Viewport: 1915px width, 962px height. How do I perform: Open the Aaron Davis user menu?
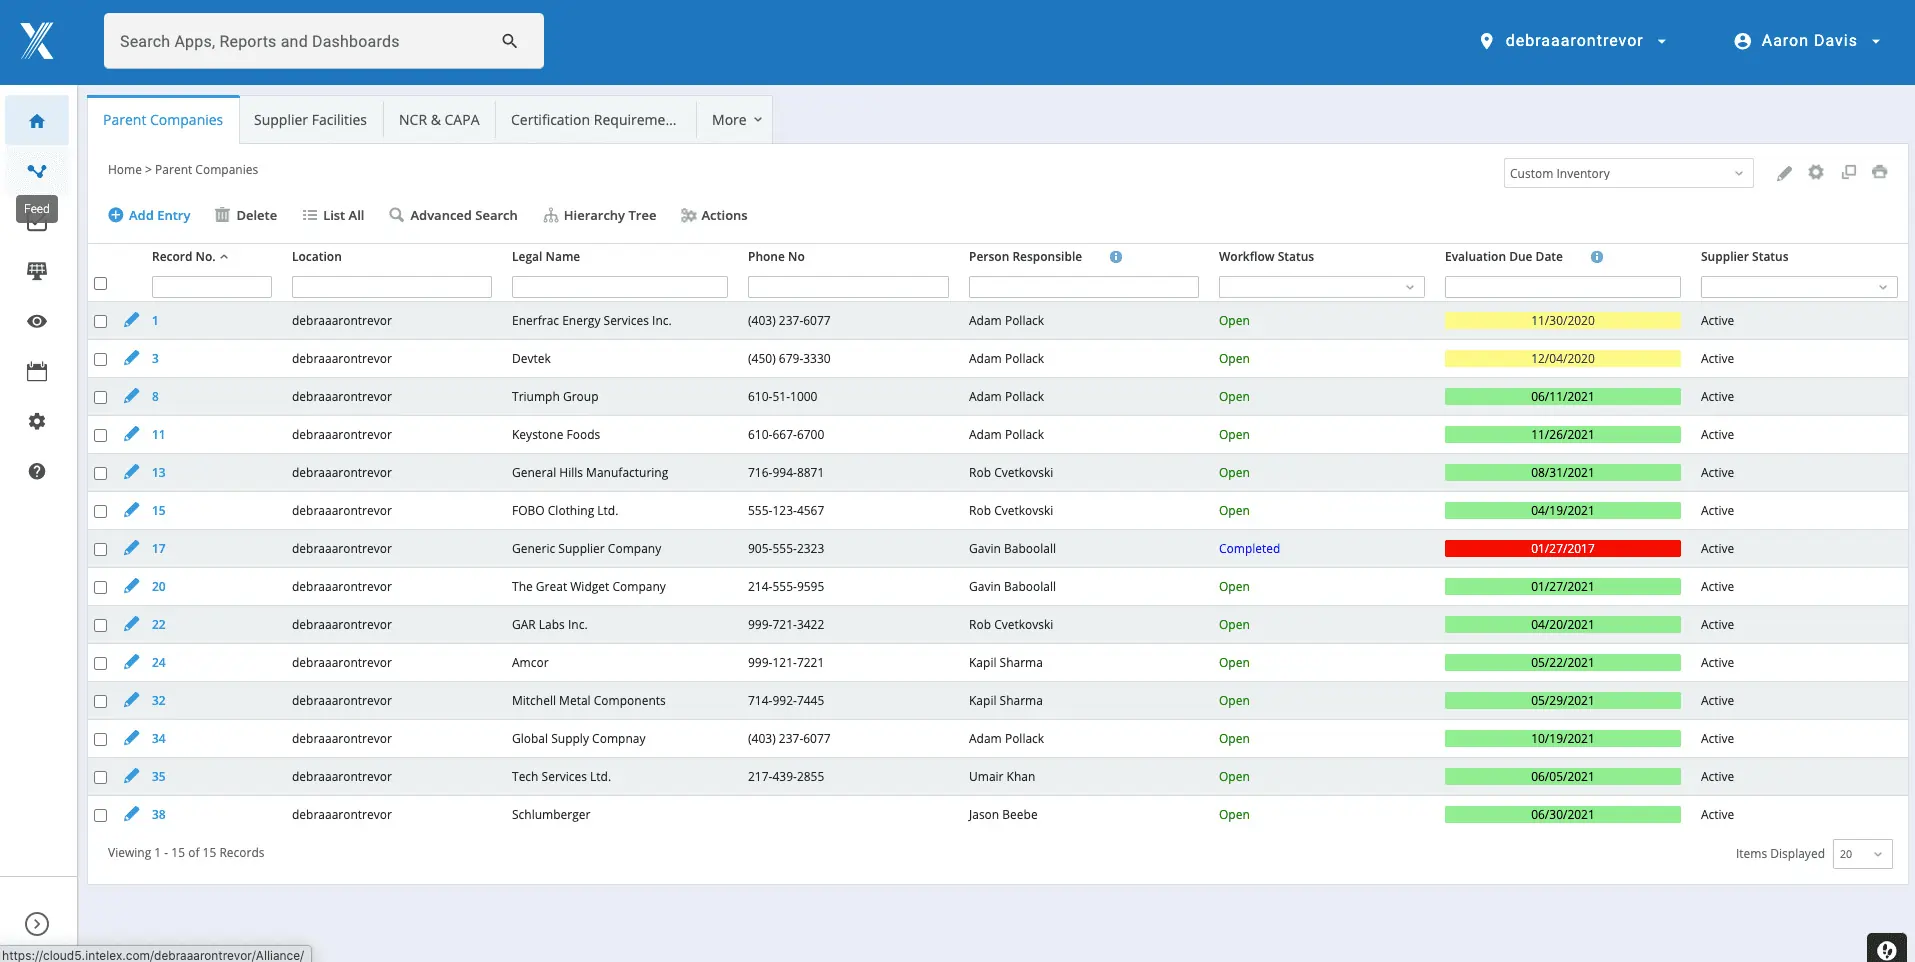[1807, 41]
